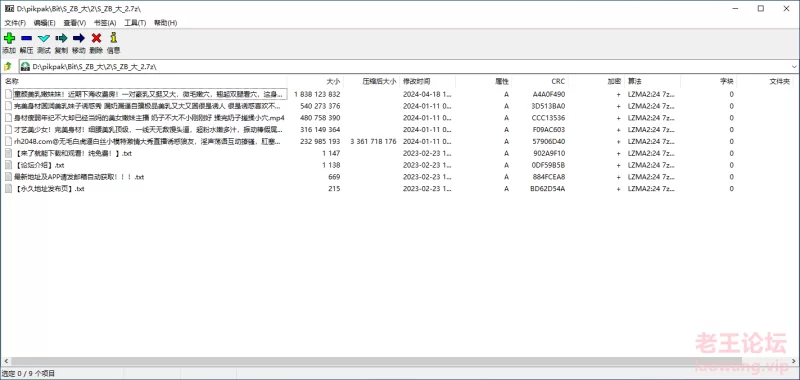Click the CRC value 57906D40
Viewport: 800px width, 380px height.
548,141
